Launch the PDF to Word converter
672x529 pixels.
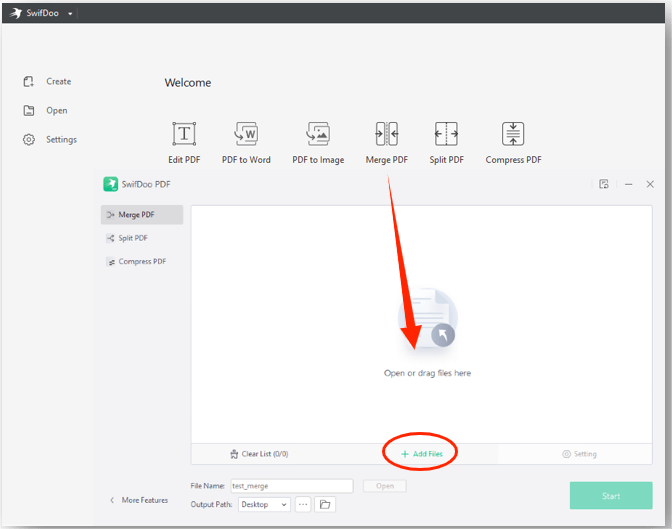coord(246,143)
